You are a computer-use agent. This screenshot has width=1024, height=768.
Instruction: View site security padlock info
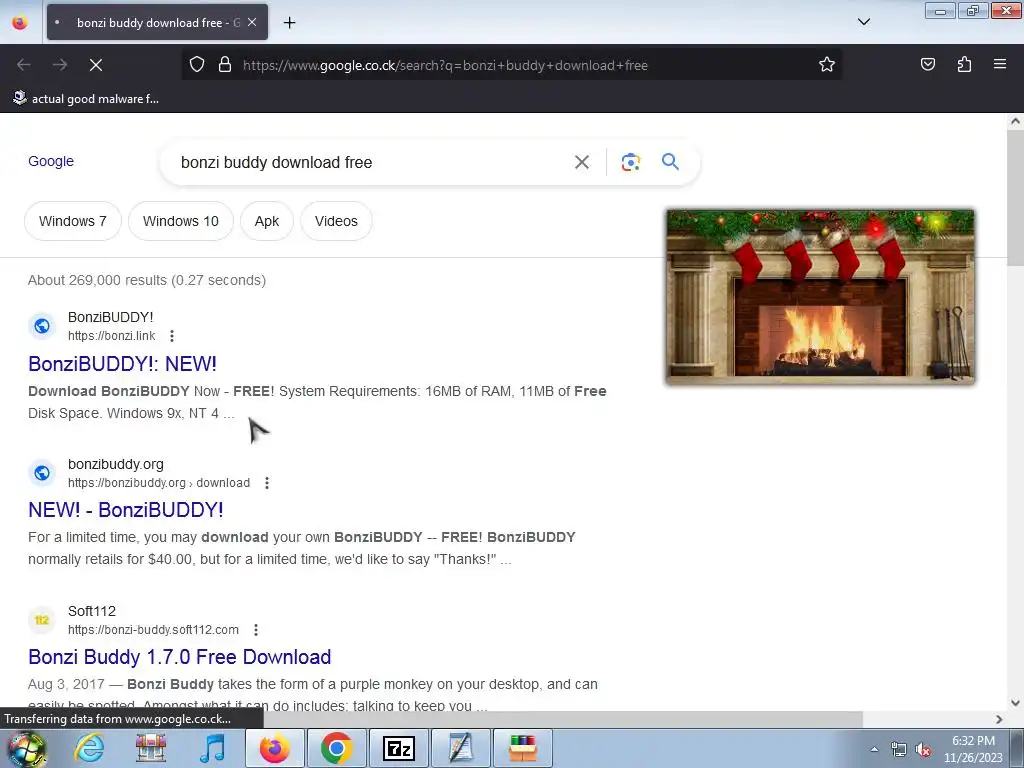pos(225,65)
